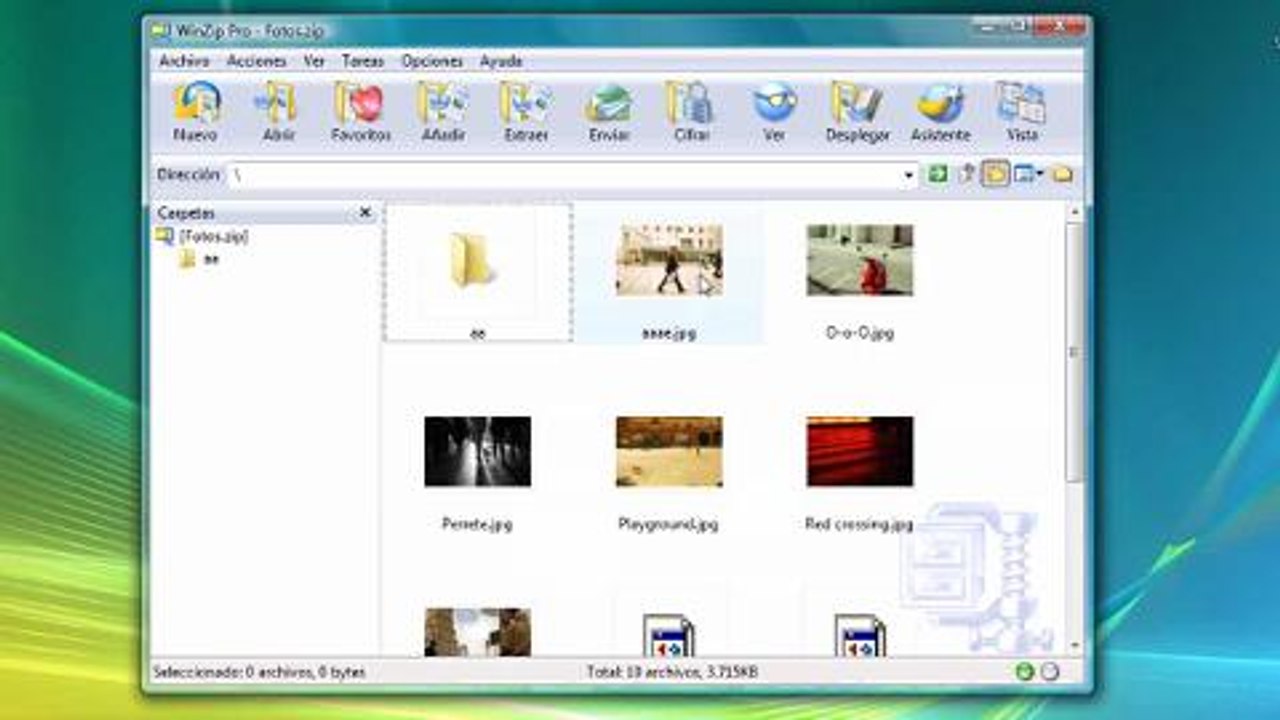Click the Vista toolbar icon
1280x720 pixels.
tap(1022, 112)
